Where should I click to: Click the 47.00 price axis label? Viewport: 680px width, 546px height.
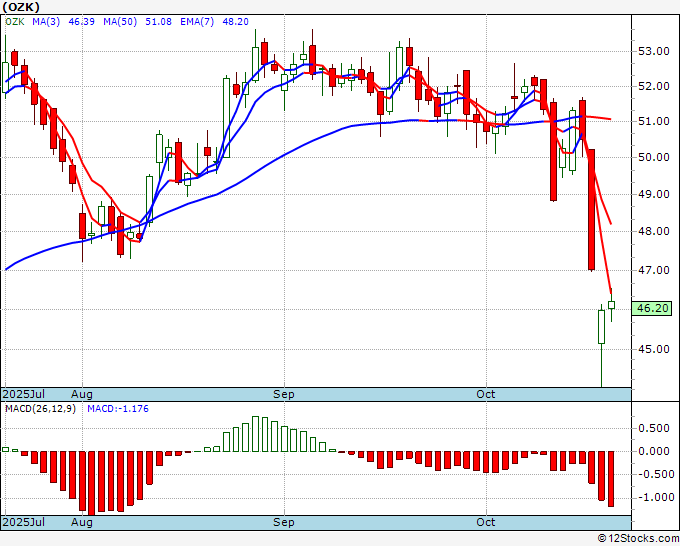654,270
